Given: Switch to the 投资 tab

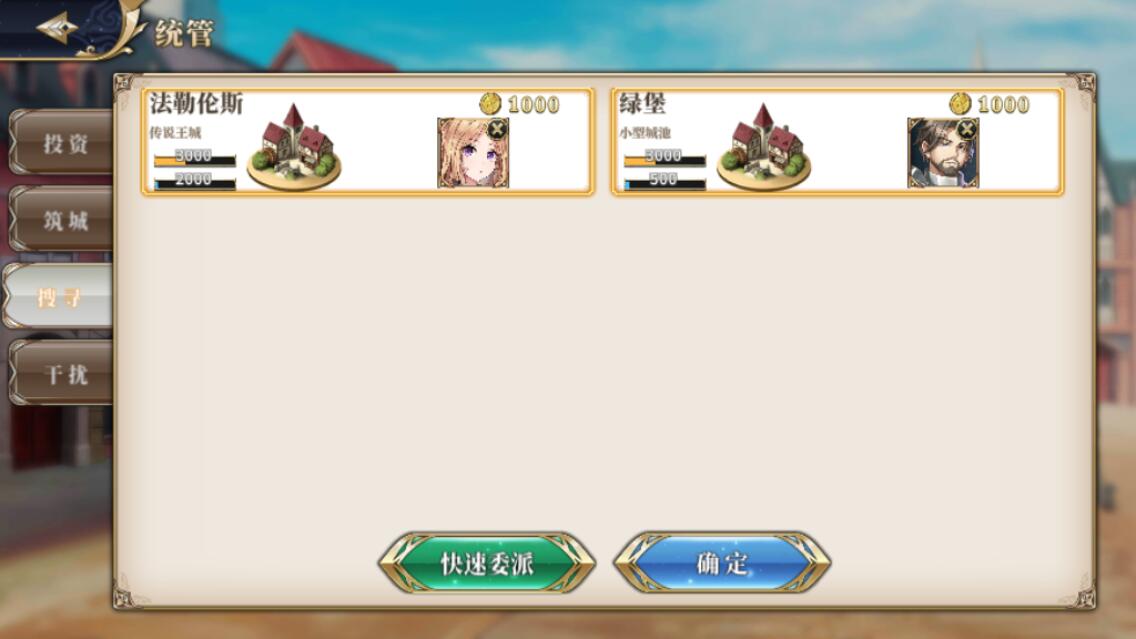Looking at the screenshot, I should click(62, 143).
